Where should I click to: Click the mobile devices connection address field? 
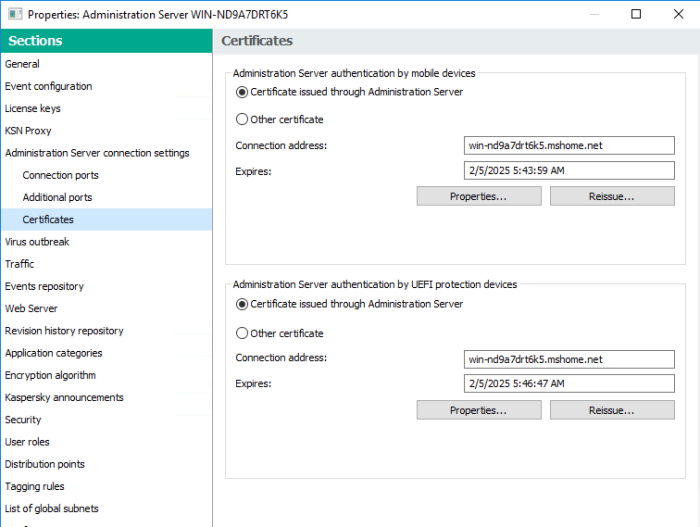[569, 146]
